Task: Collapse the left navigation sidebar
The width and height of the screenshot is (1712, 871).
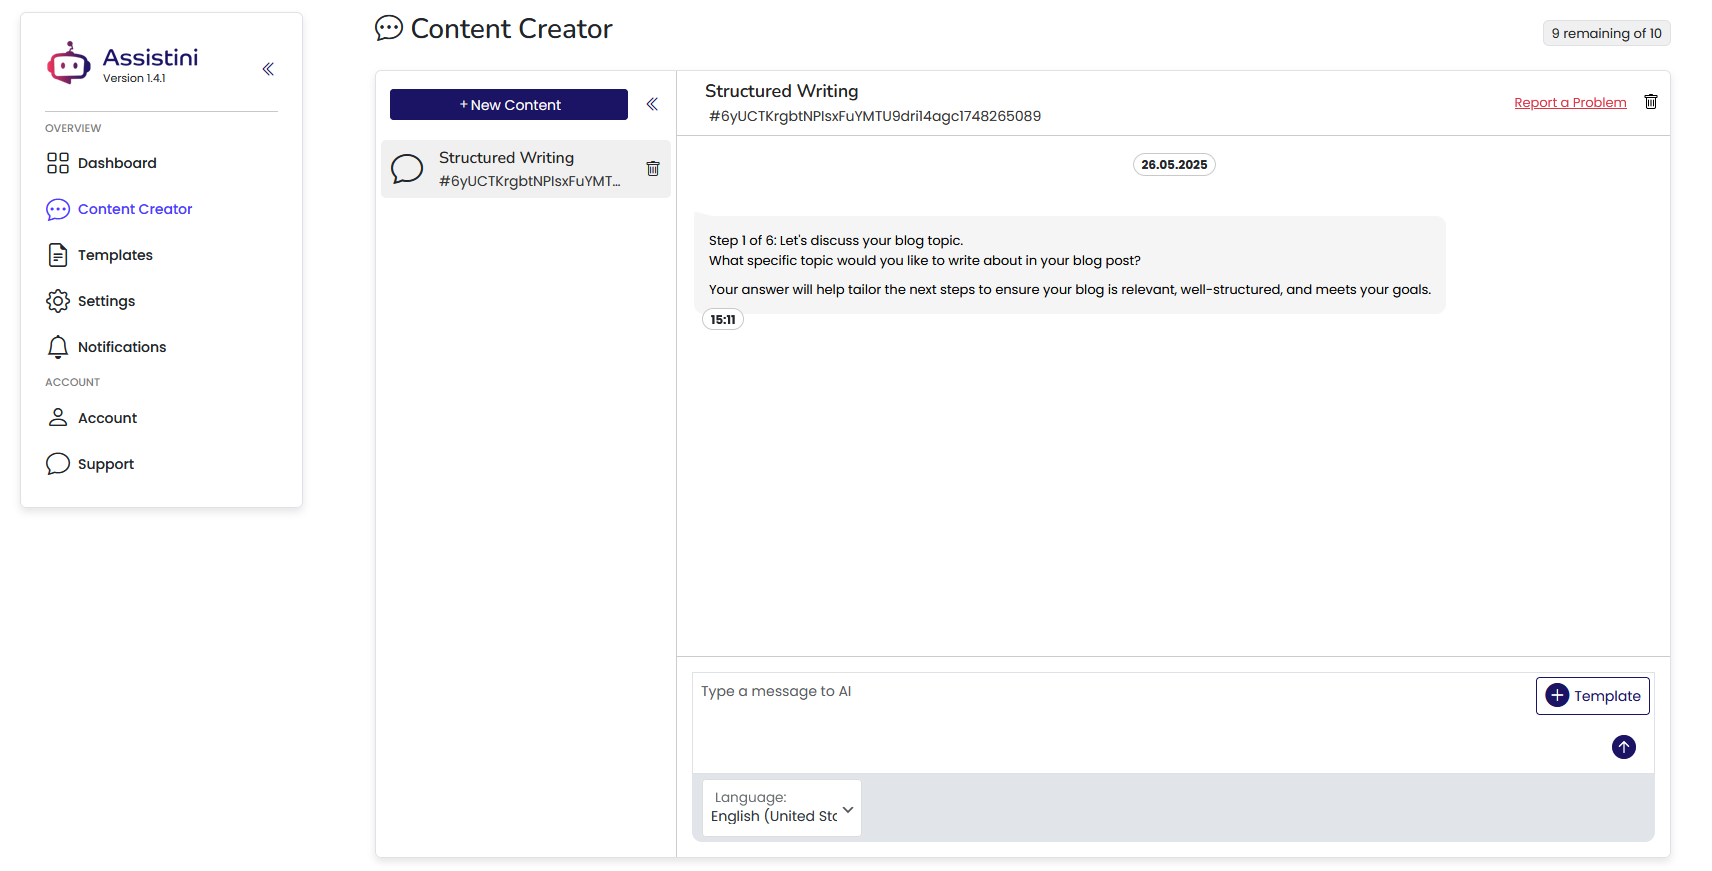Action: click(268, 69)
